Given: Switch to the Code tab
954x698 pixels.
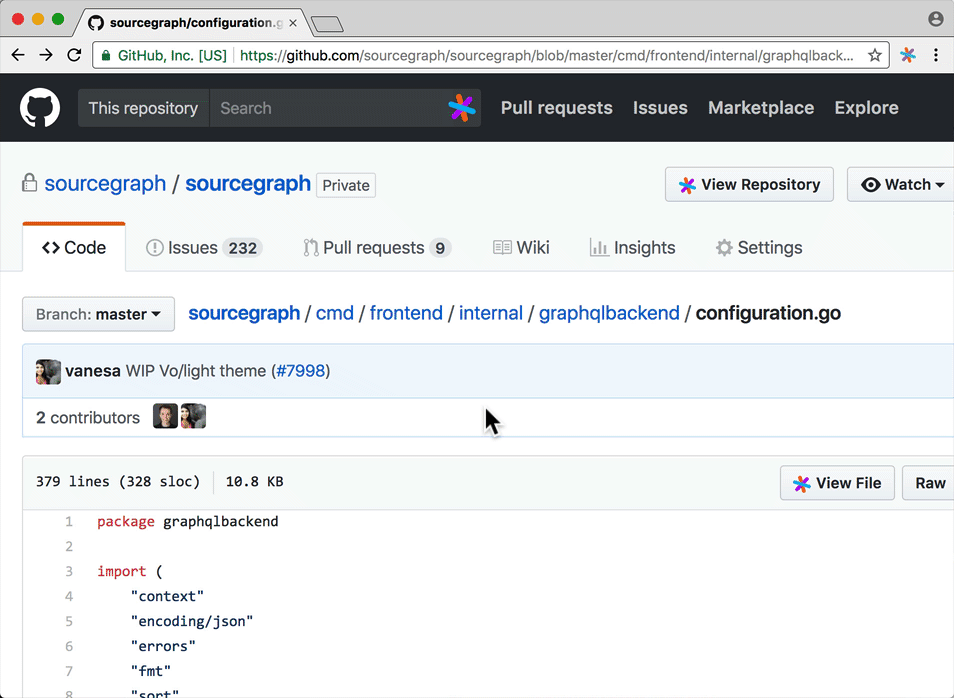Looking at the screenshot, I should tap(73, 247).
